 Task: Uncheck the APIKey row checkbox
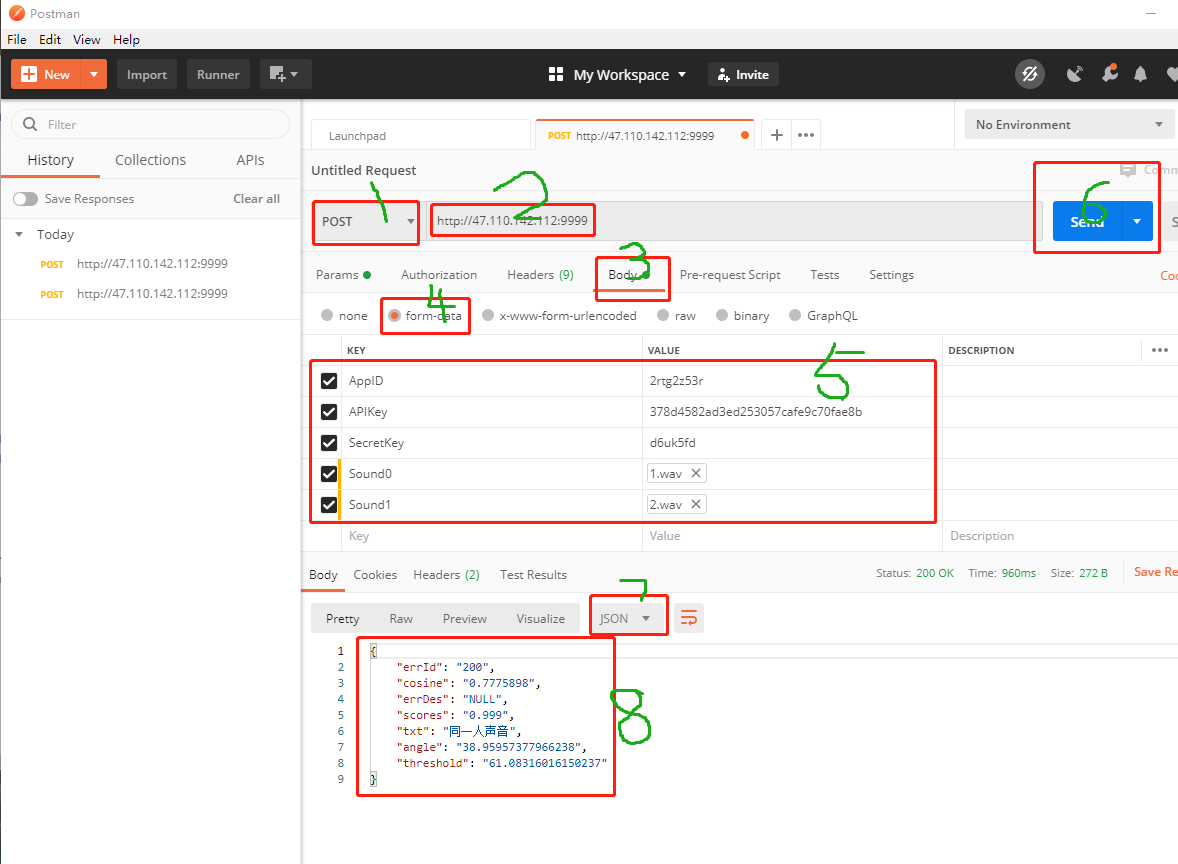tap(329, 412)
